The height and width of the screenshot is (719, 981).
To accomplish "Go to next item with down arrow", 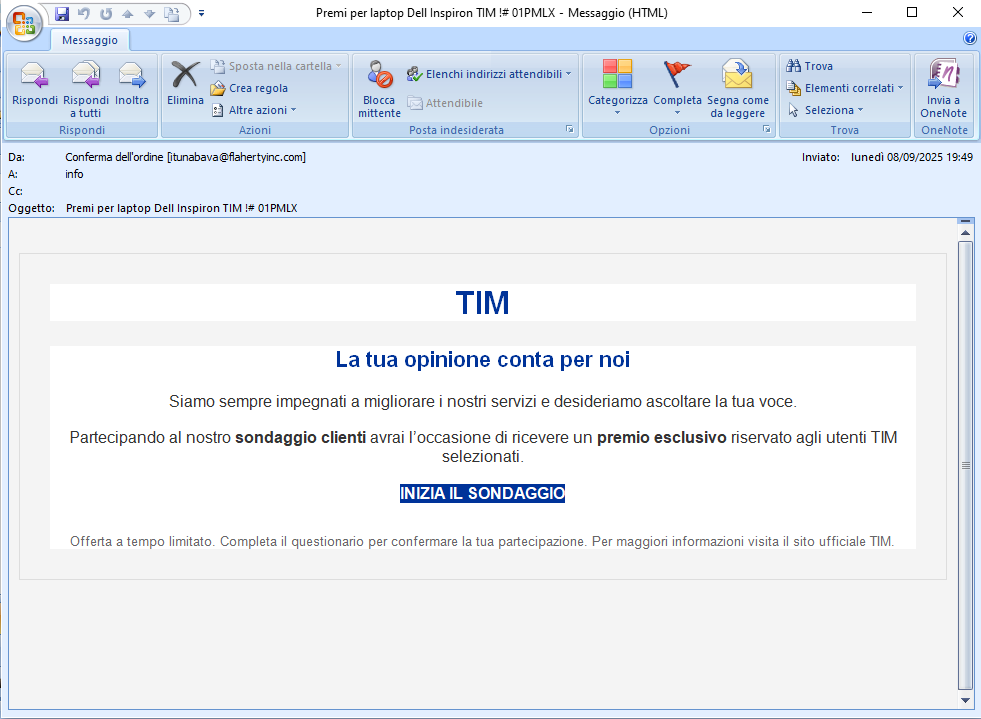I will [150, 13].
